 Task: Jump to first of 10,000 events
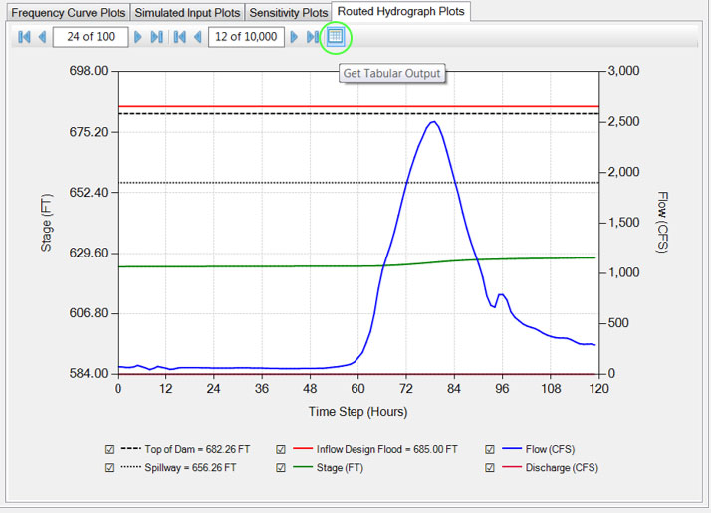click(179, 37)
